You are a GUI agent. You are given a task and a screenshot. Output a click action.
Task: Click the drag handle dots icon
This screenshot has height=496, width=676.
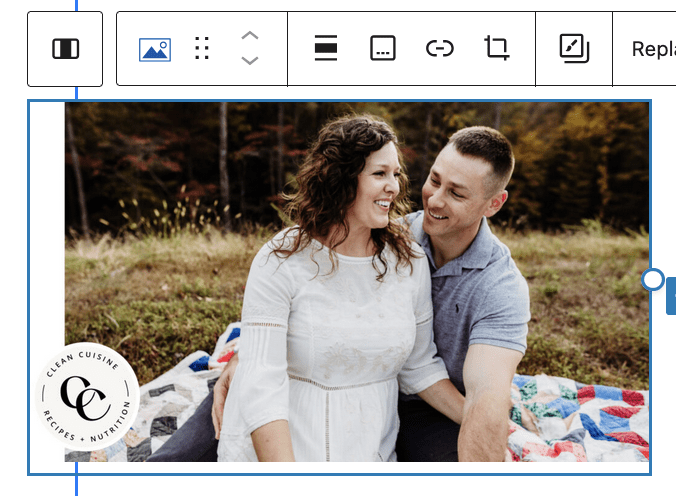(x=202, y=48)
